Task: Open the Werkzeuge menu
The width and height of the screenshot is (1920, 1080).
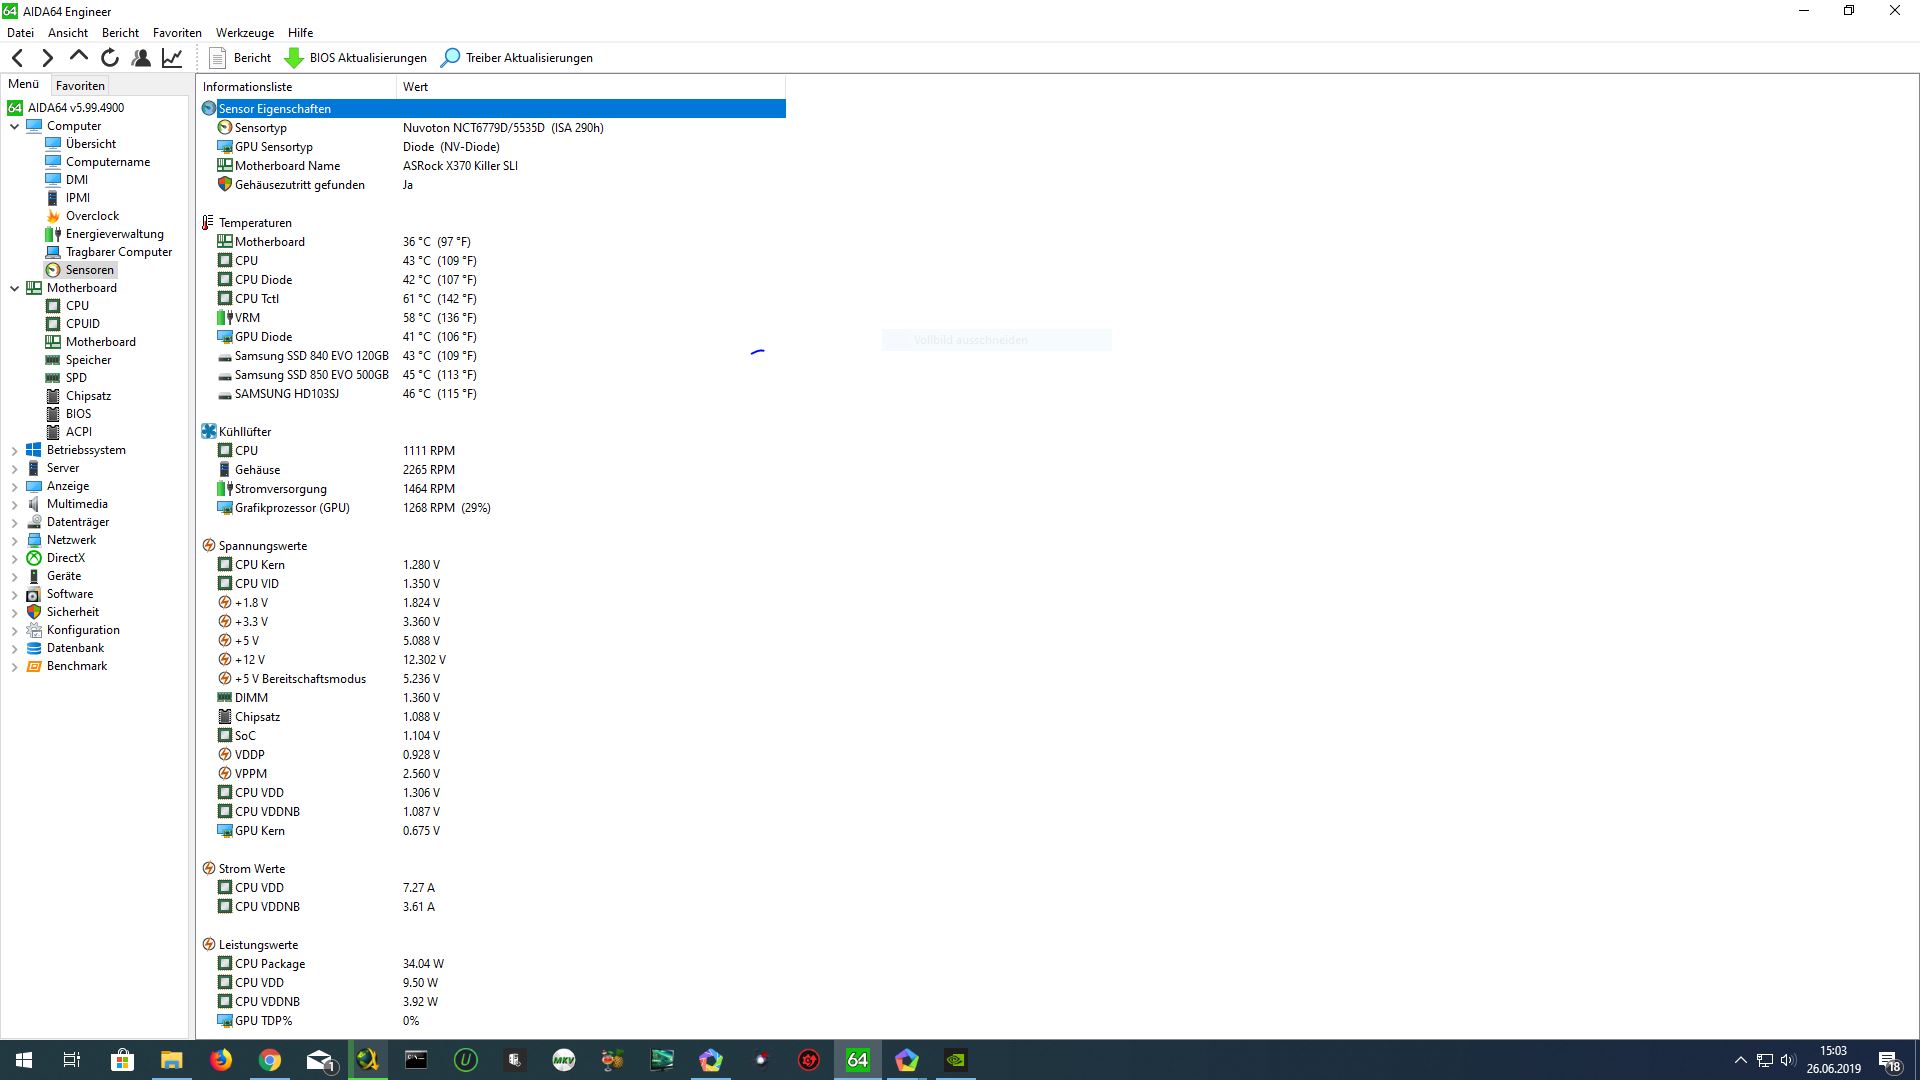Action: [x=245, y=33]
